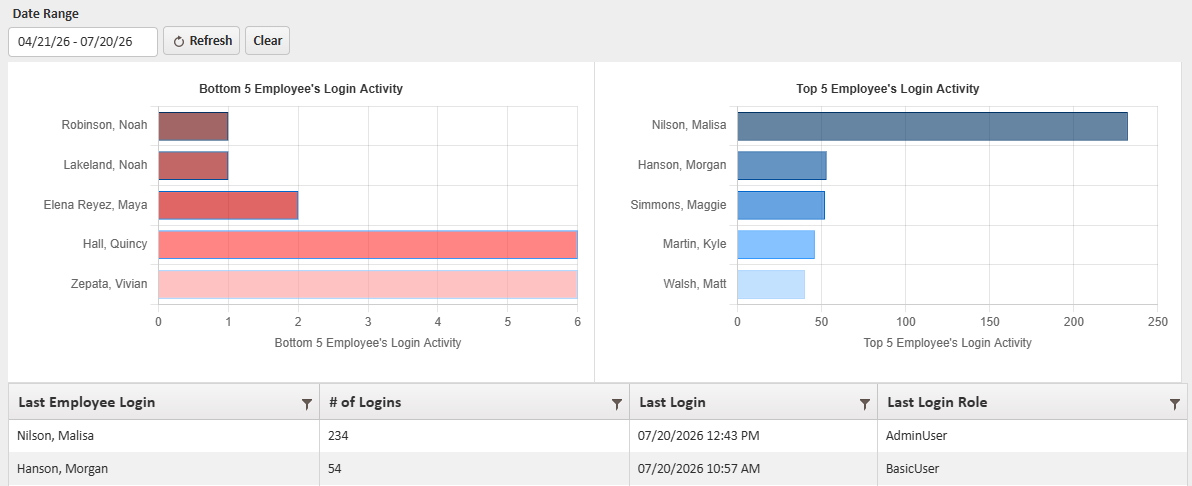Click the Walsh, Matt light blue bar
This screenshot has width=1192, height=486.
771,284
